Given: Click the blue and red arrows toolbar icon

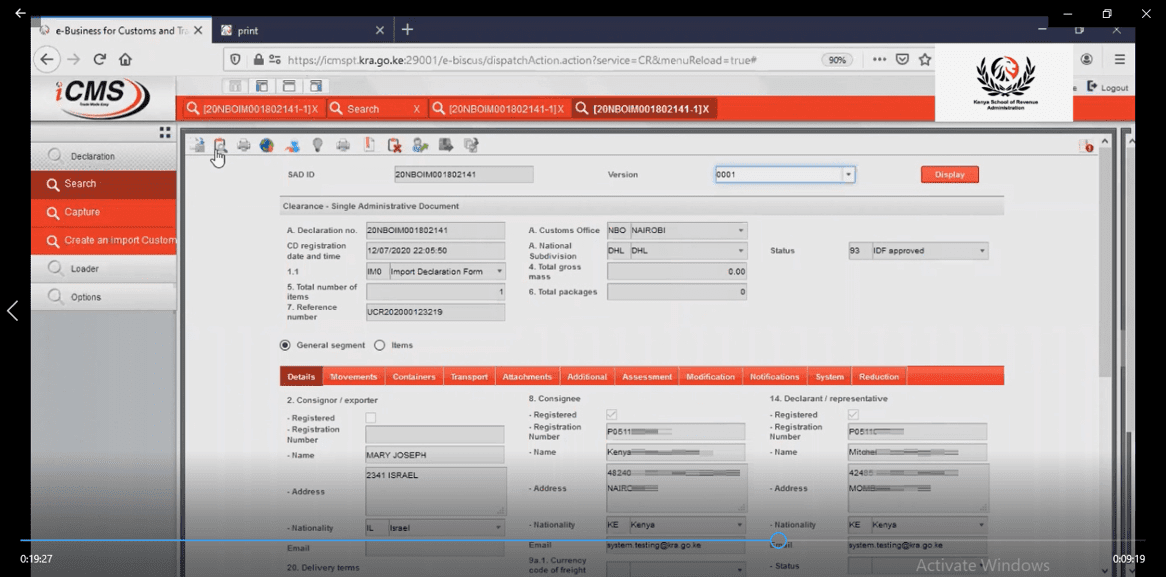Looking at the screenshot, I should pos(292,145).
